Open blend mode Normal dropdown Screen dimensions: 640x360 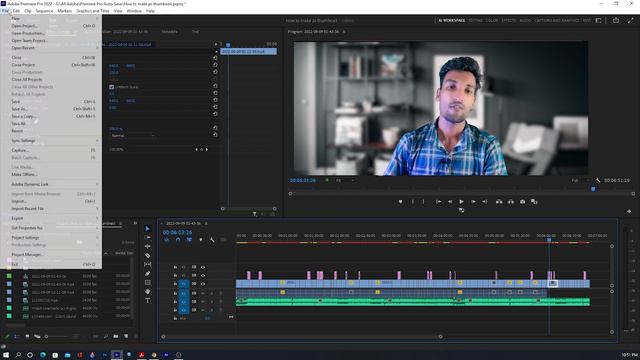(133, 136)
